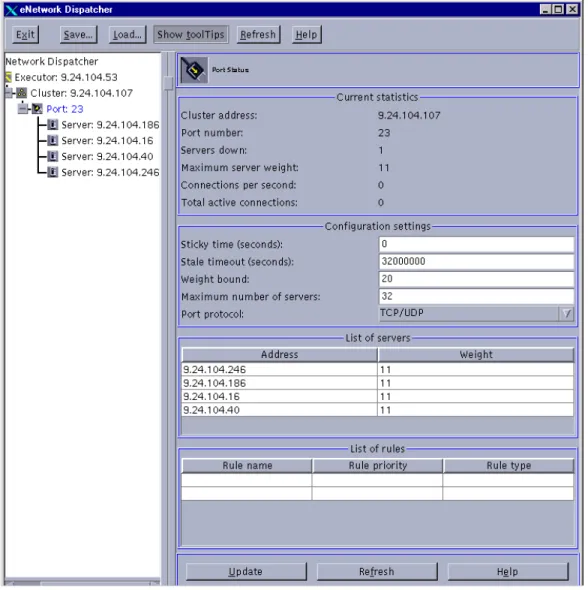Select Server: 9.24.104.186 in tree
The height and width of the screenshot is (590, 588).
pyautogui.click(x=110, y=125)
